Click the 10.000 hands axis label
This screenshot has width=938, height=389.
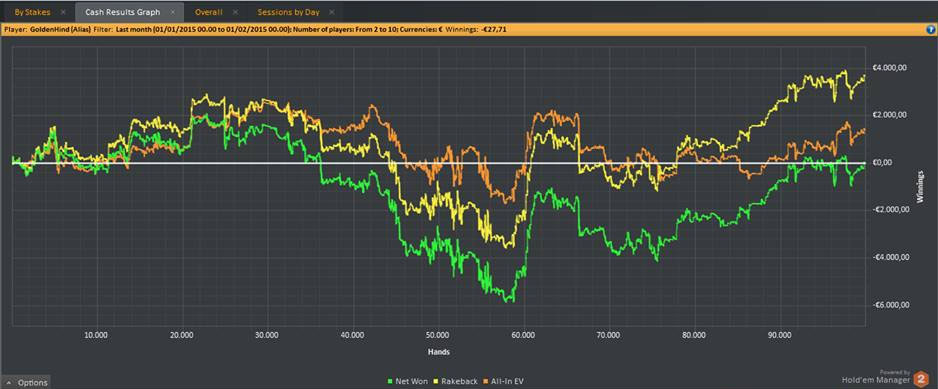coord(96,336)
